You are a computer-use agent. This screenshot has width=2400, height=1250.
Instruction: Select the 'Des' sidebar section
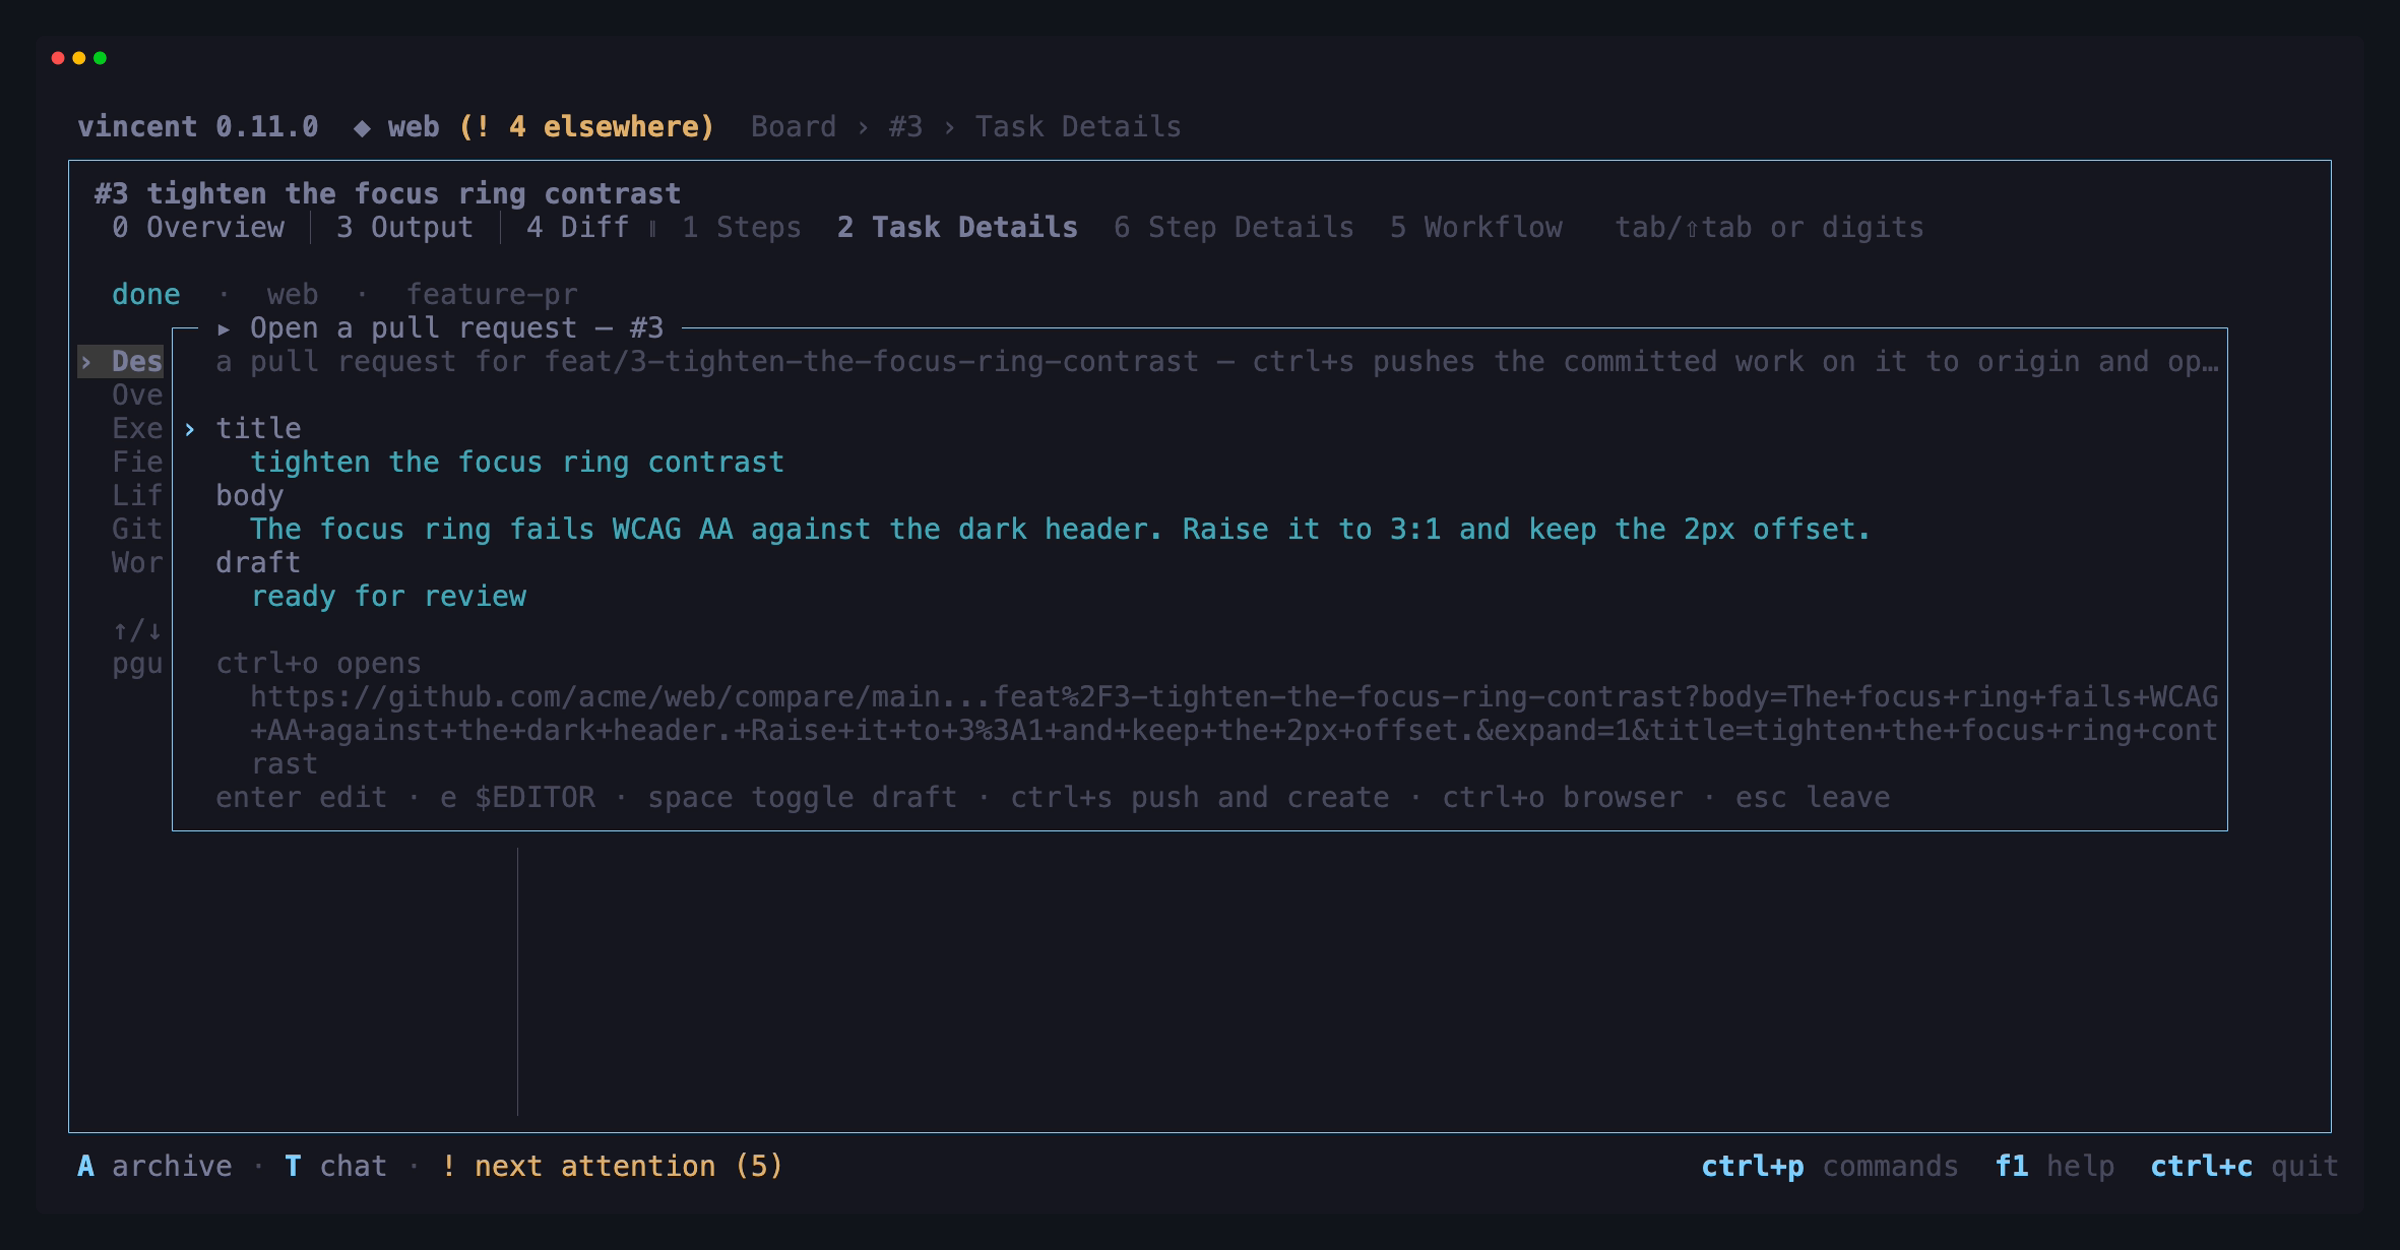121,362
